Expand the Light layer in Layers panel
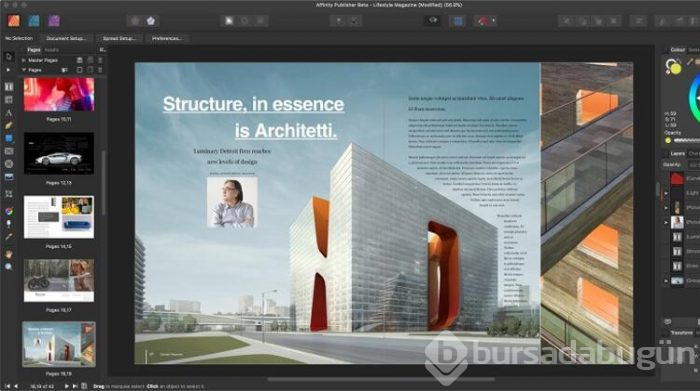Screen dimensions: 700x391 point(666,193)
